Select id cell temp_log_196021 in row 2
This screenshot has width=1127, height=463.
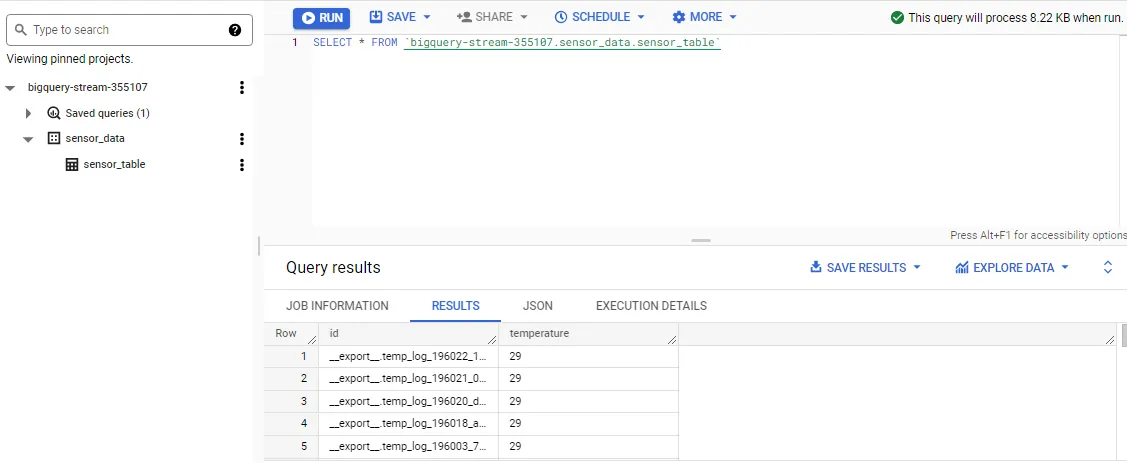point(408,378)
